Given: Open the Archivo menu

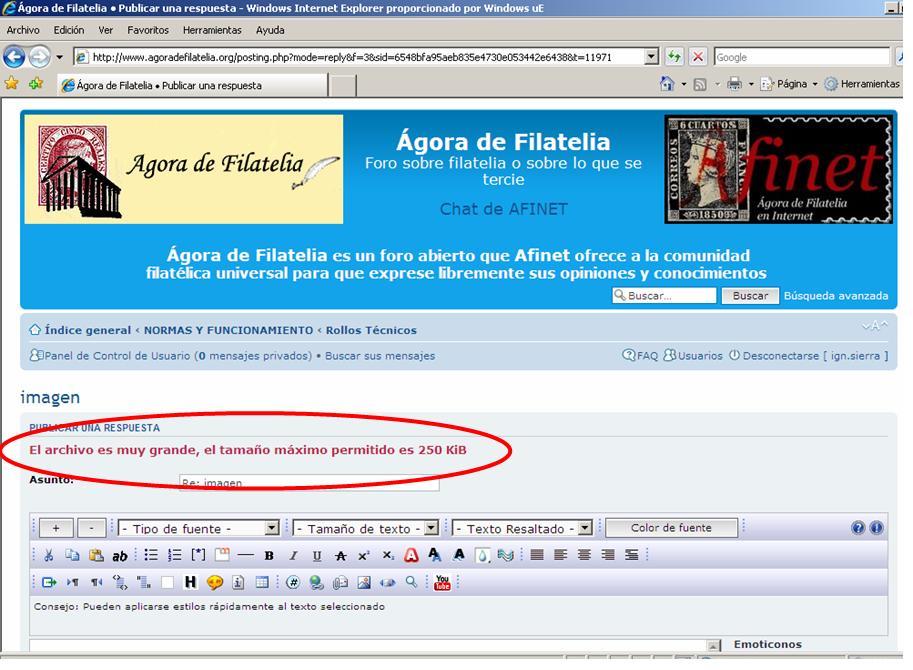Looking at the screenshot, I should [x=23, y=30].
